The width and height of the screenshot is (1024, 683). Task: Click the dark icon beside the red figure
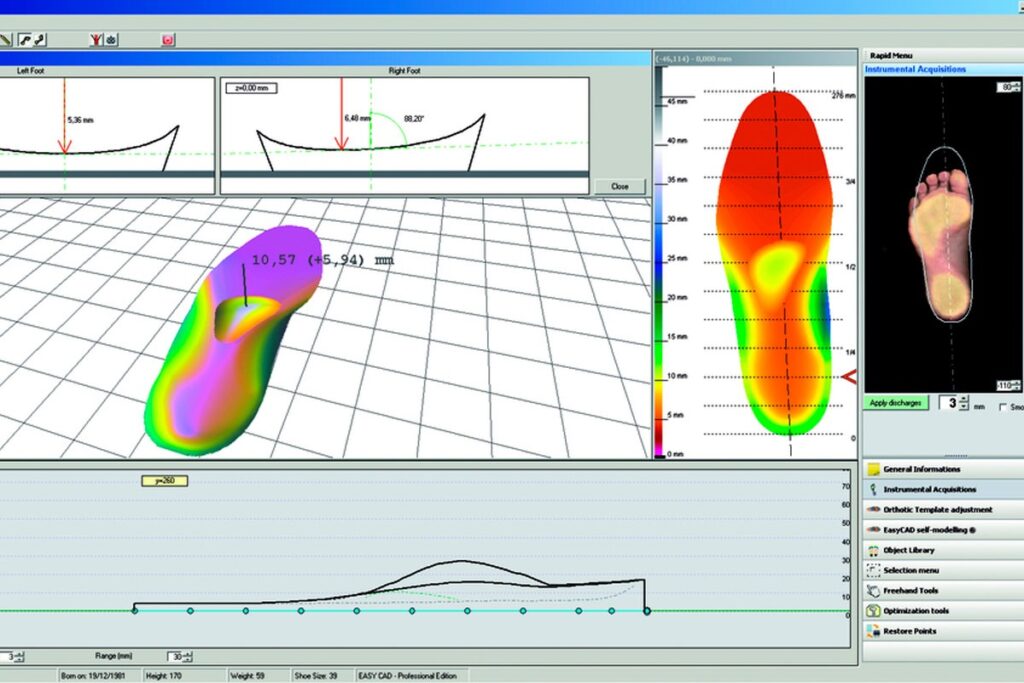click(111, 40)
